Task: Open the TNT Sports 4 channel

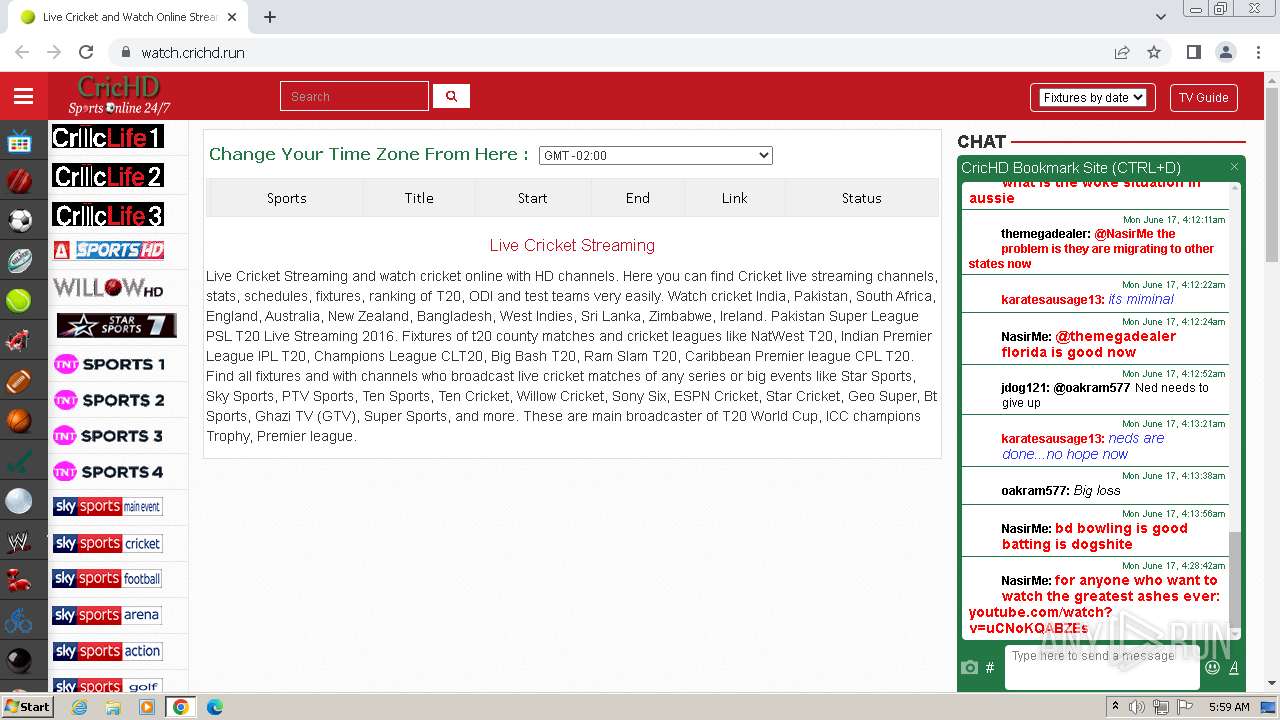Action: pyautogui.click(x=108, y=471)
